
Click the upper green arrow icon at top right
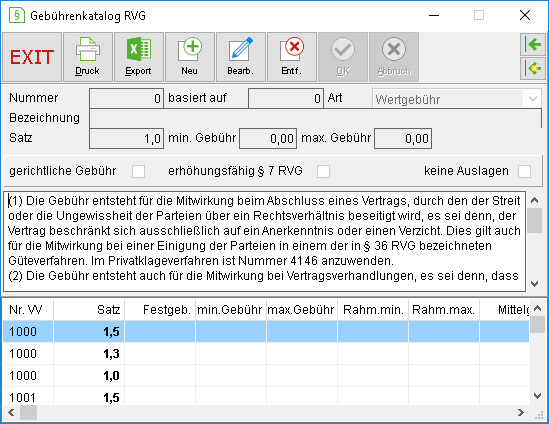(533, 45)
